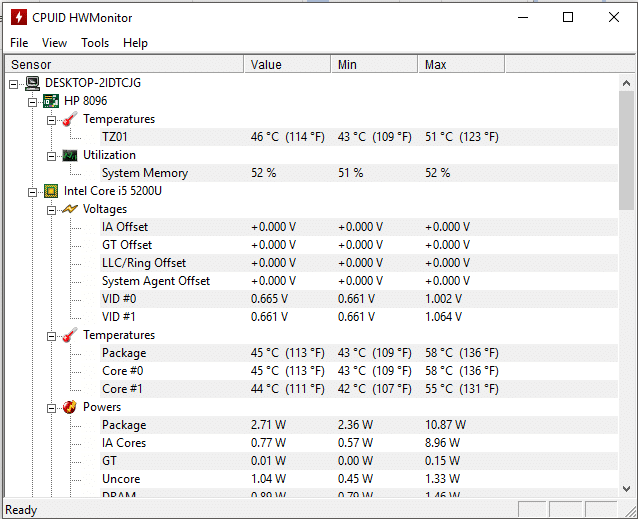Collapse the Voltages tree branch
The width and height of the screenshot is (638, 519).
[51, 209]
